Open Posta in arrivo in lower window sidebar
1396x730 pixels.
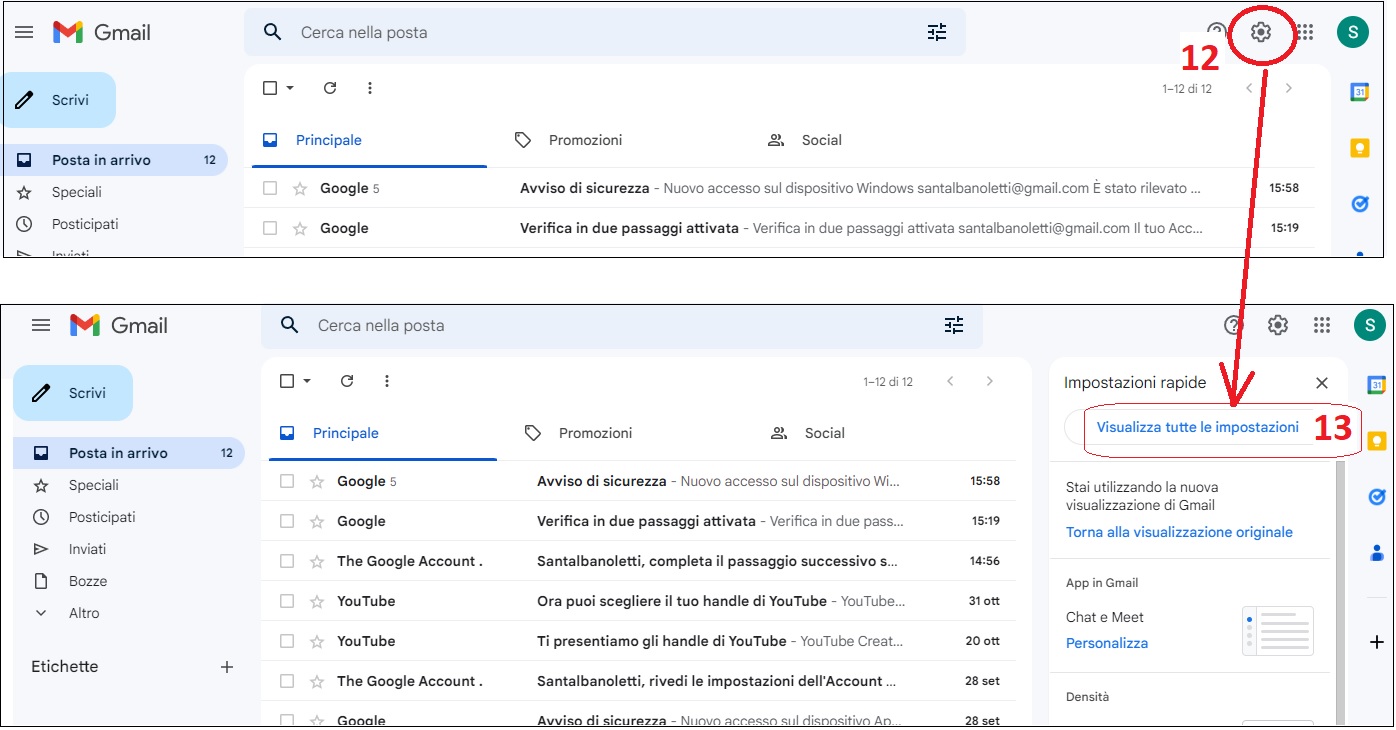pyautogui.click(x=129, y=453)
